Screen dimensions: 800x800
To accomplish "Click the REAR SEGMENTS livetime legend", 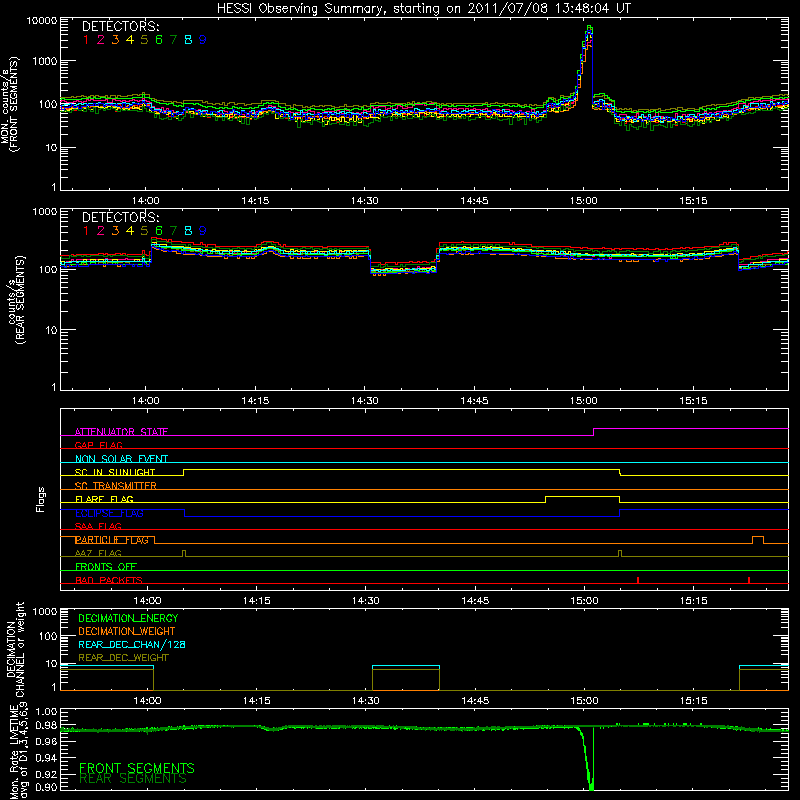I will tap(133, 779).
